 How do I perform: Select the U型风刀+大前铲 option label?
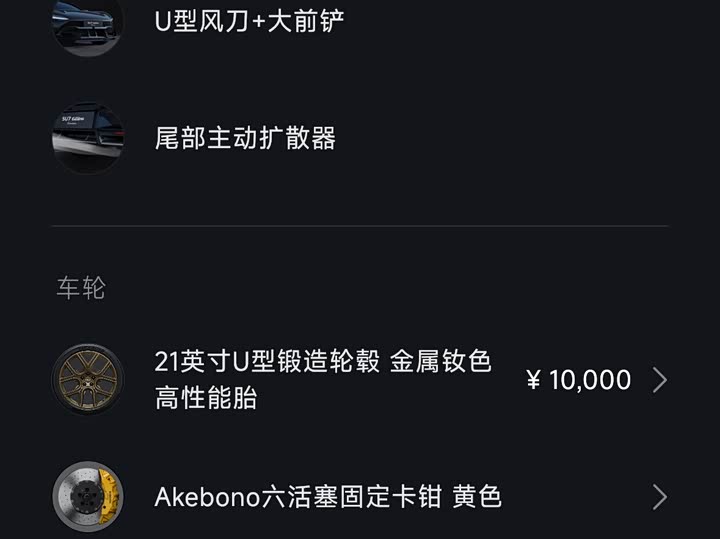click(250, 21)
